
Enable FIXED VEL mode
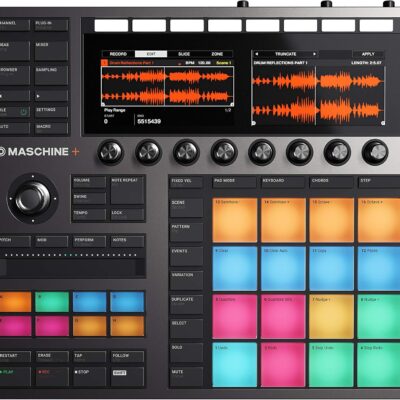click(186, 183)
